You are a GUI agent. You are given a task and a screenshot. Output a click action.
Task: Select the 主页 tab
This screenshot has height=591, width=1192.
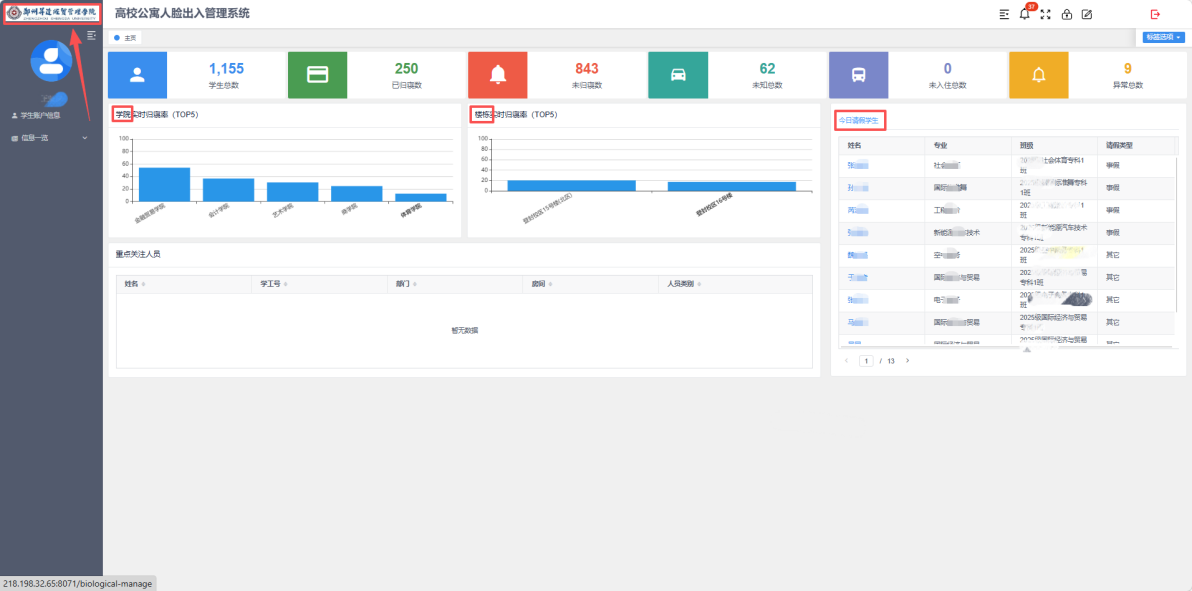[x=126, y=38]
